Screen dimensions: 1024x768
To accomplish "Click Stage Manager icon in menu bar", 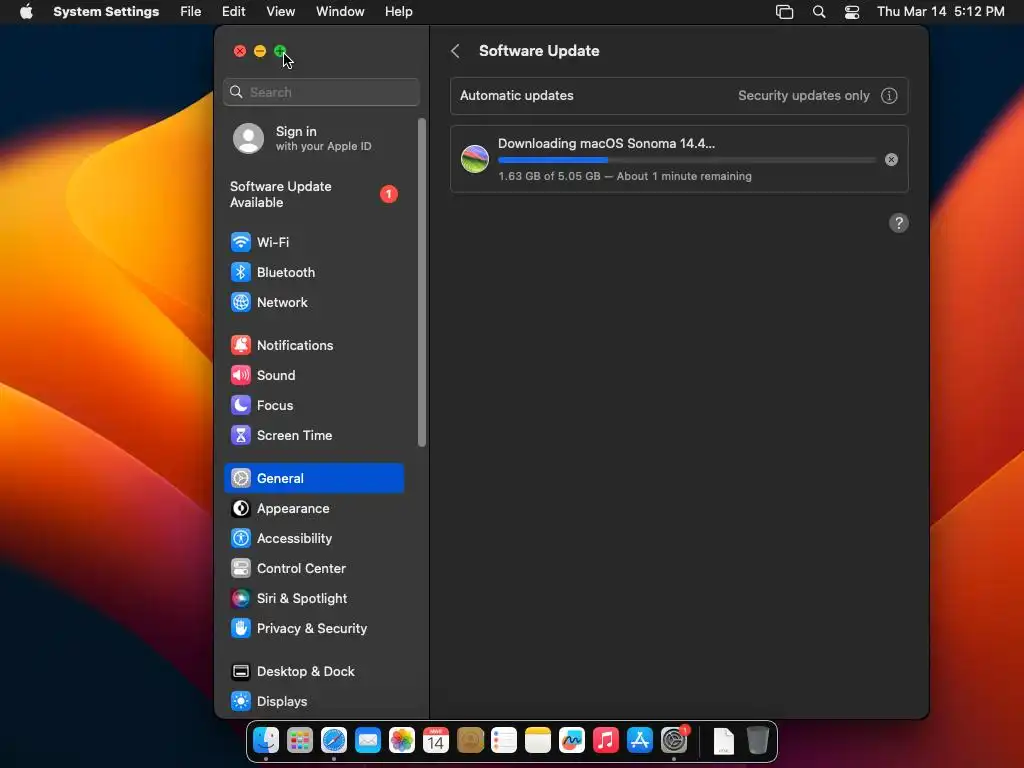I will 784,12.
